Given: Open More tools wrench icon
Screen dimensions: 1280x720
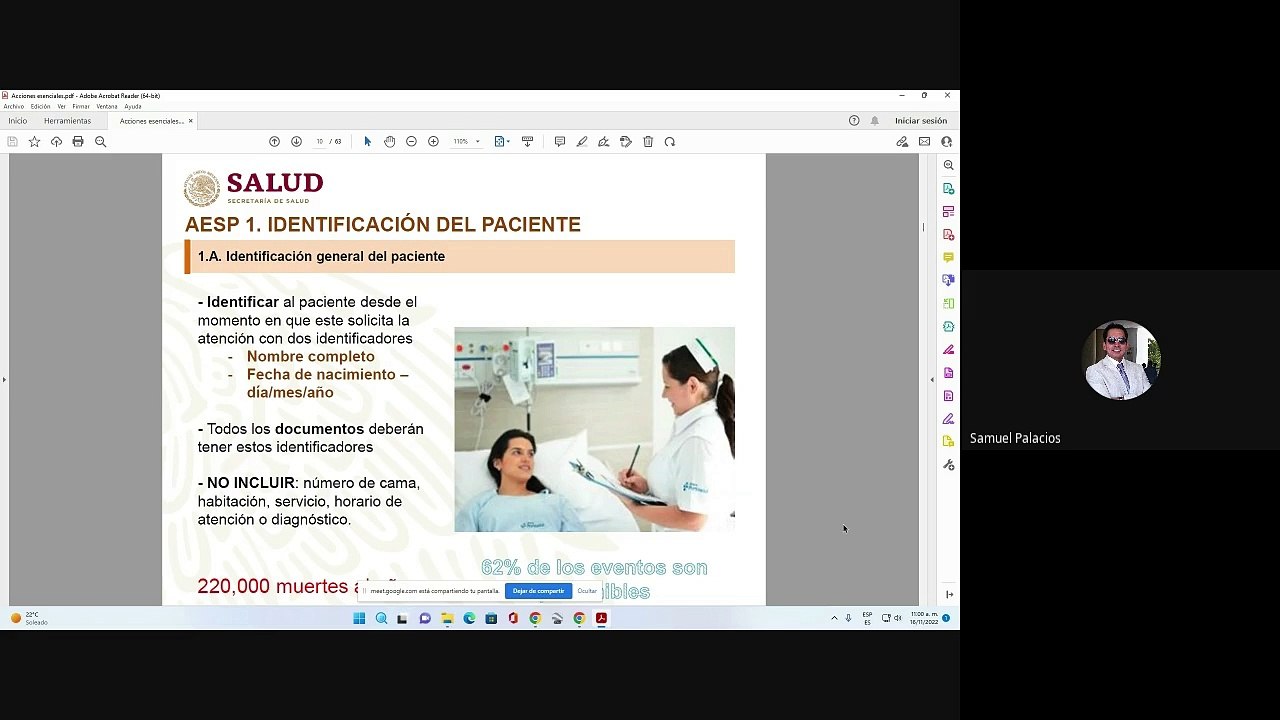Looking at the screenshot, I should pyautogui.click(x=949, y=465).
